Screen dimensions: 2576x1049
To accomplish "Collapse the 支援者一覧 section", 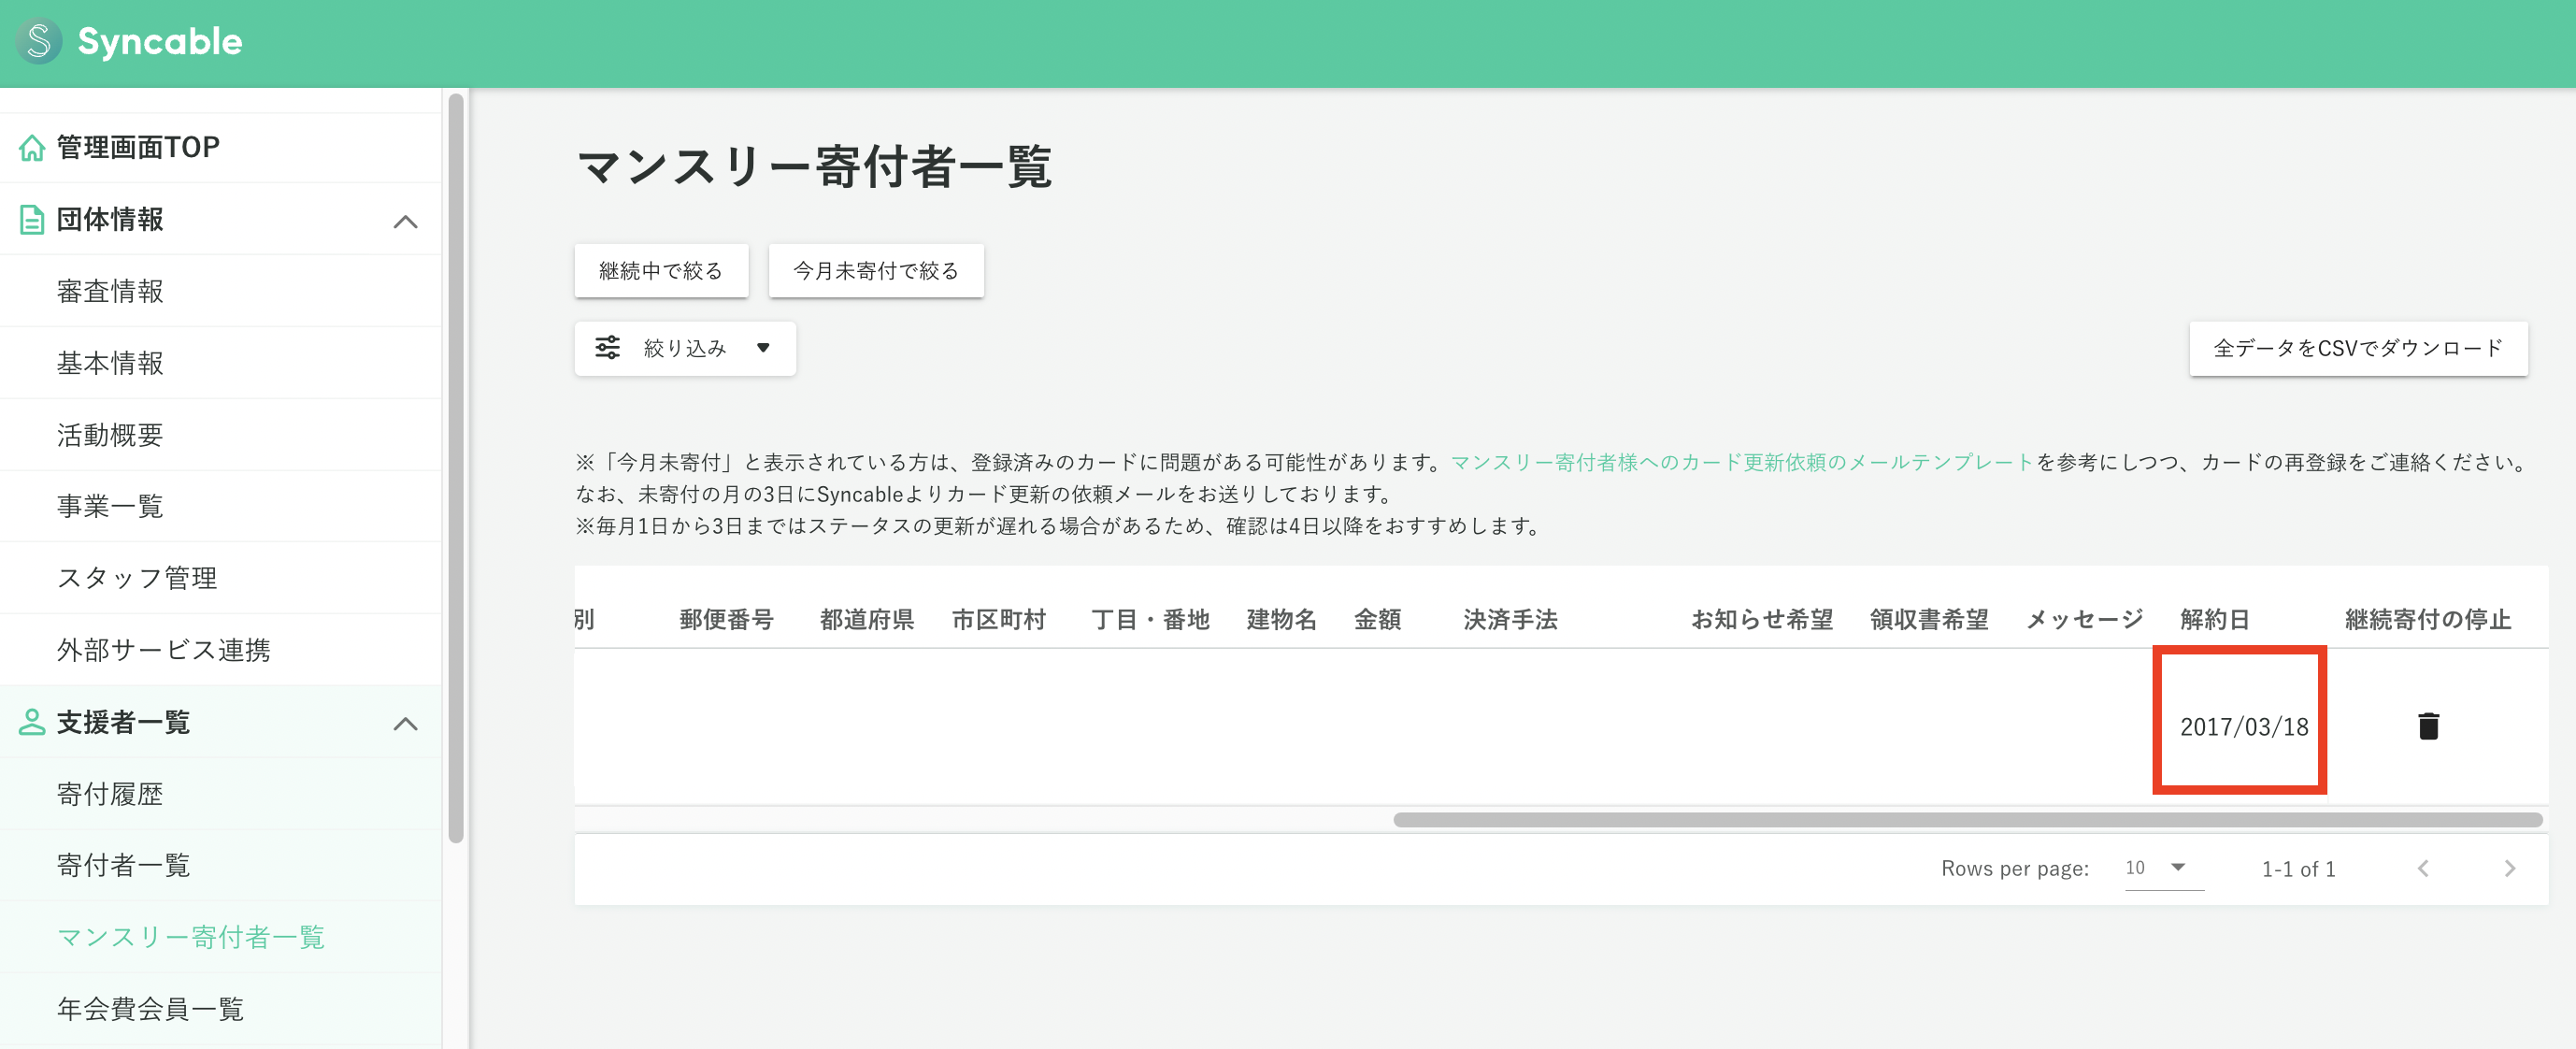I will click(407, 723).
